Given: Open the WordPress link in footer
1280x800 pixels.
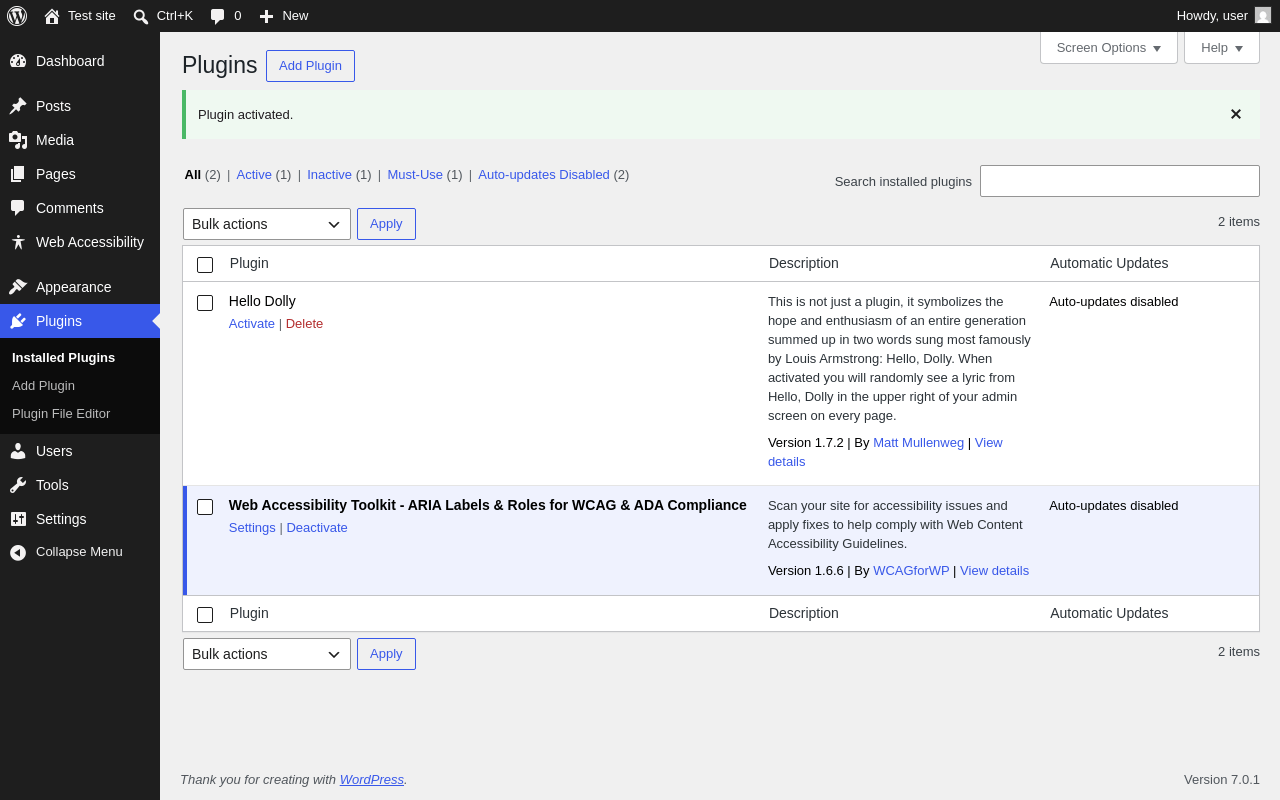Looking at the screenshot, I should click(372, 779).
